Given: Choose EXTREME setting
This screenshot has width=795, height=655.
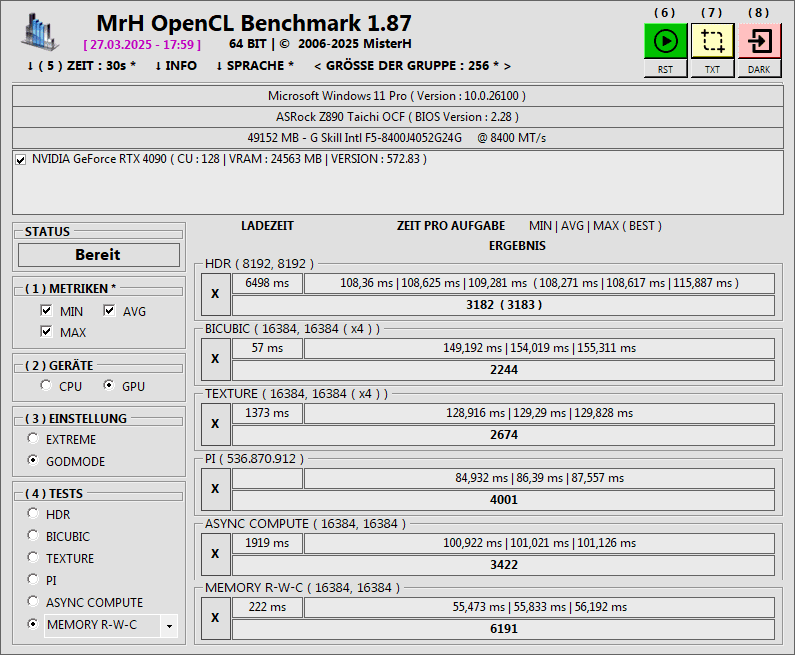Looking at the screenshot, I should tap(33, 438).
